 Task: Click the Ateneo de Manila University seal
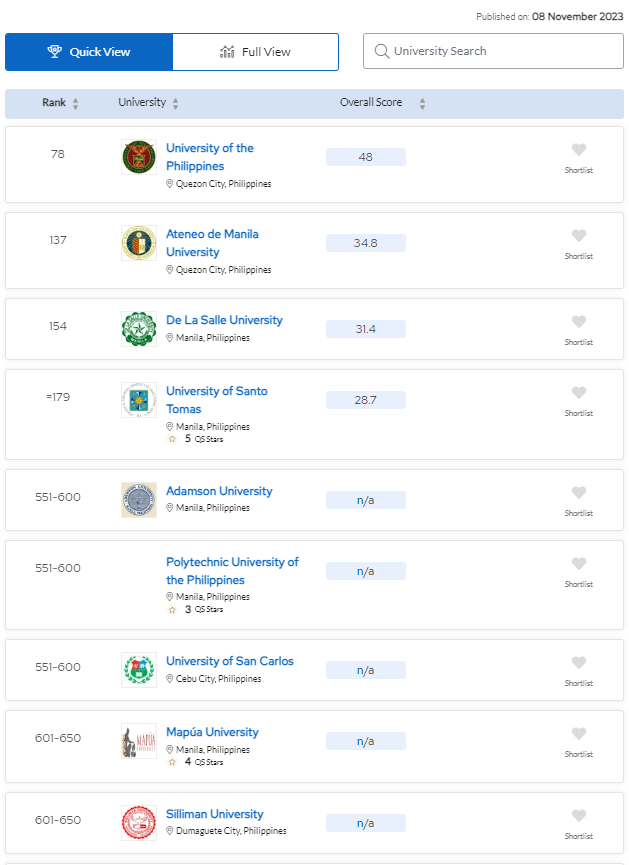139,242
